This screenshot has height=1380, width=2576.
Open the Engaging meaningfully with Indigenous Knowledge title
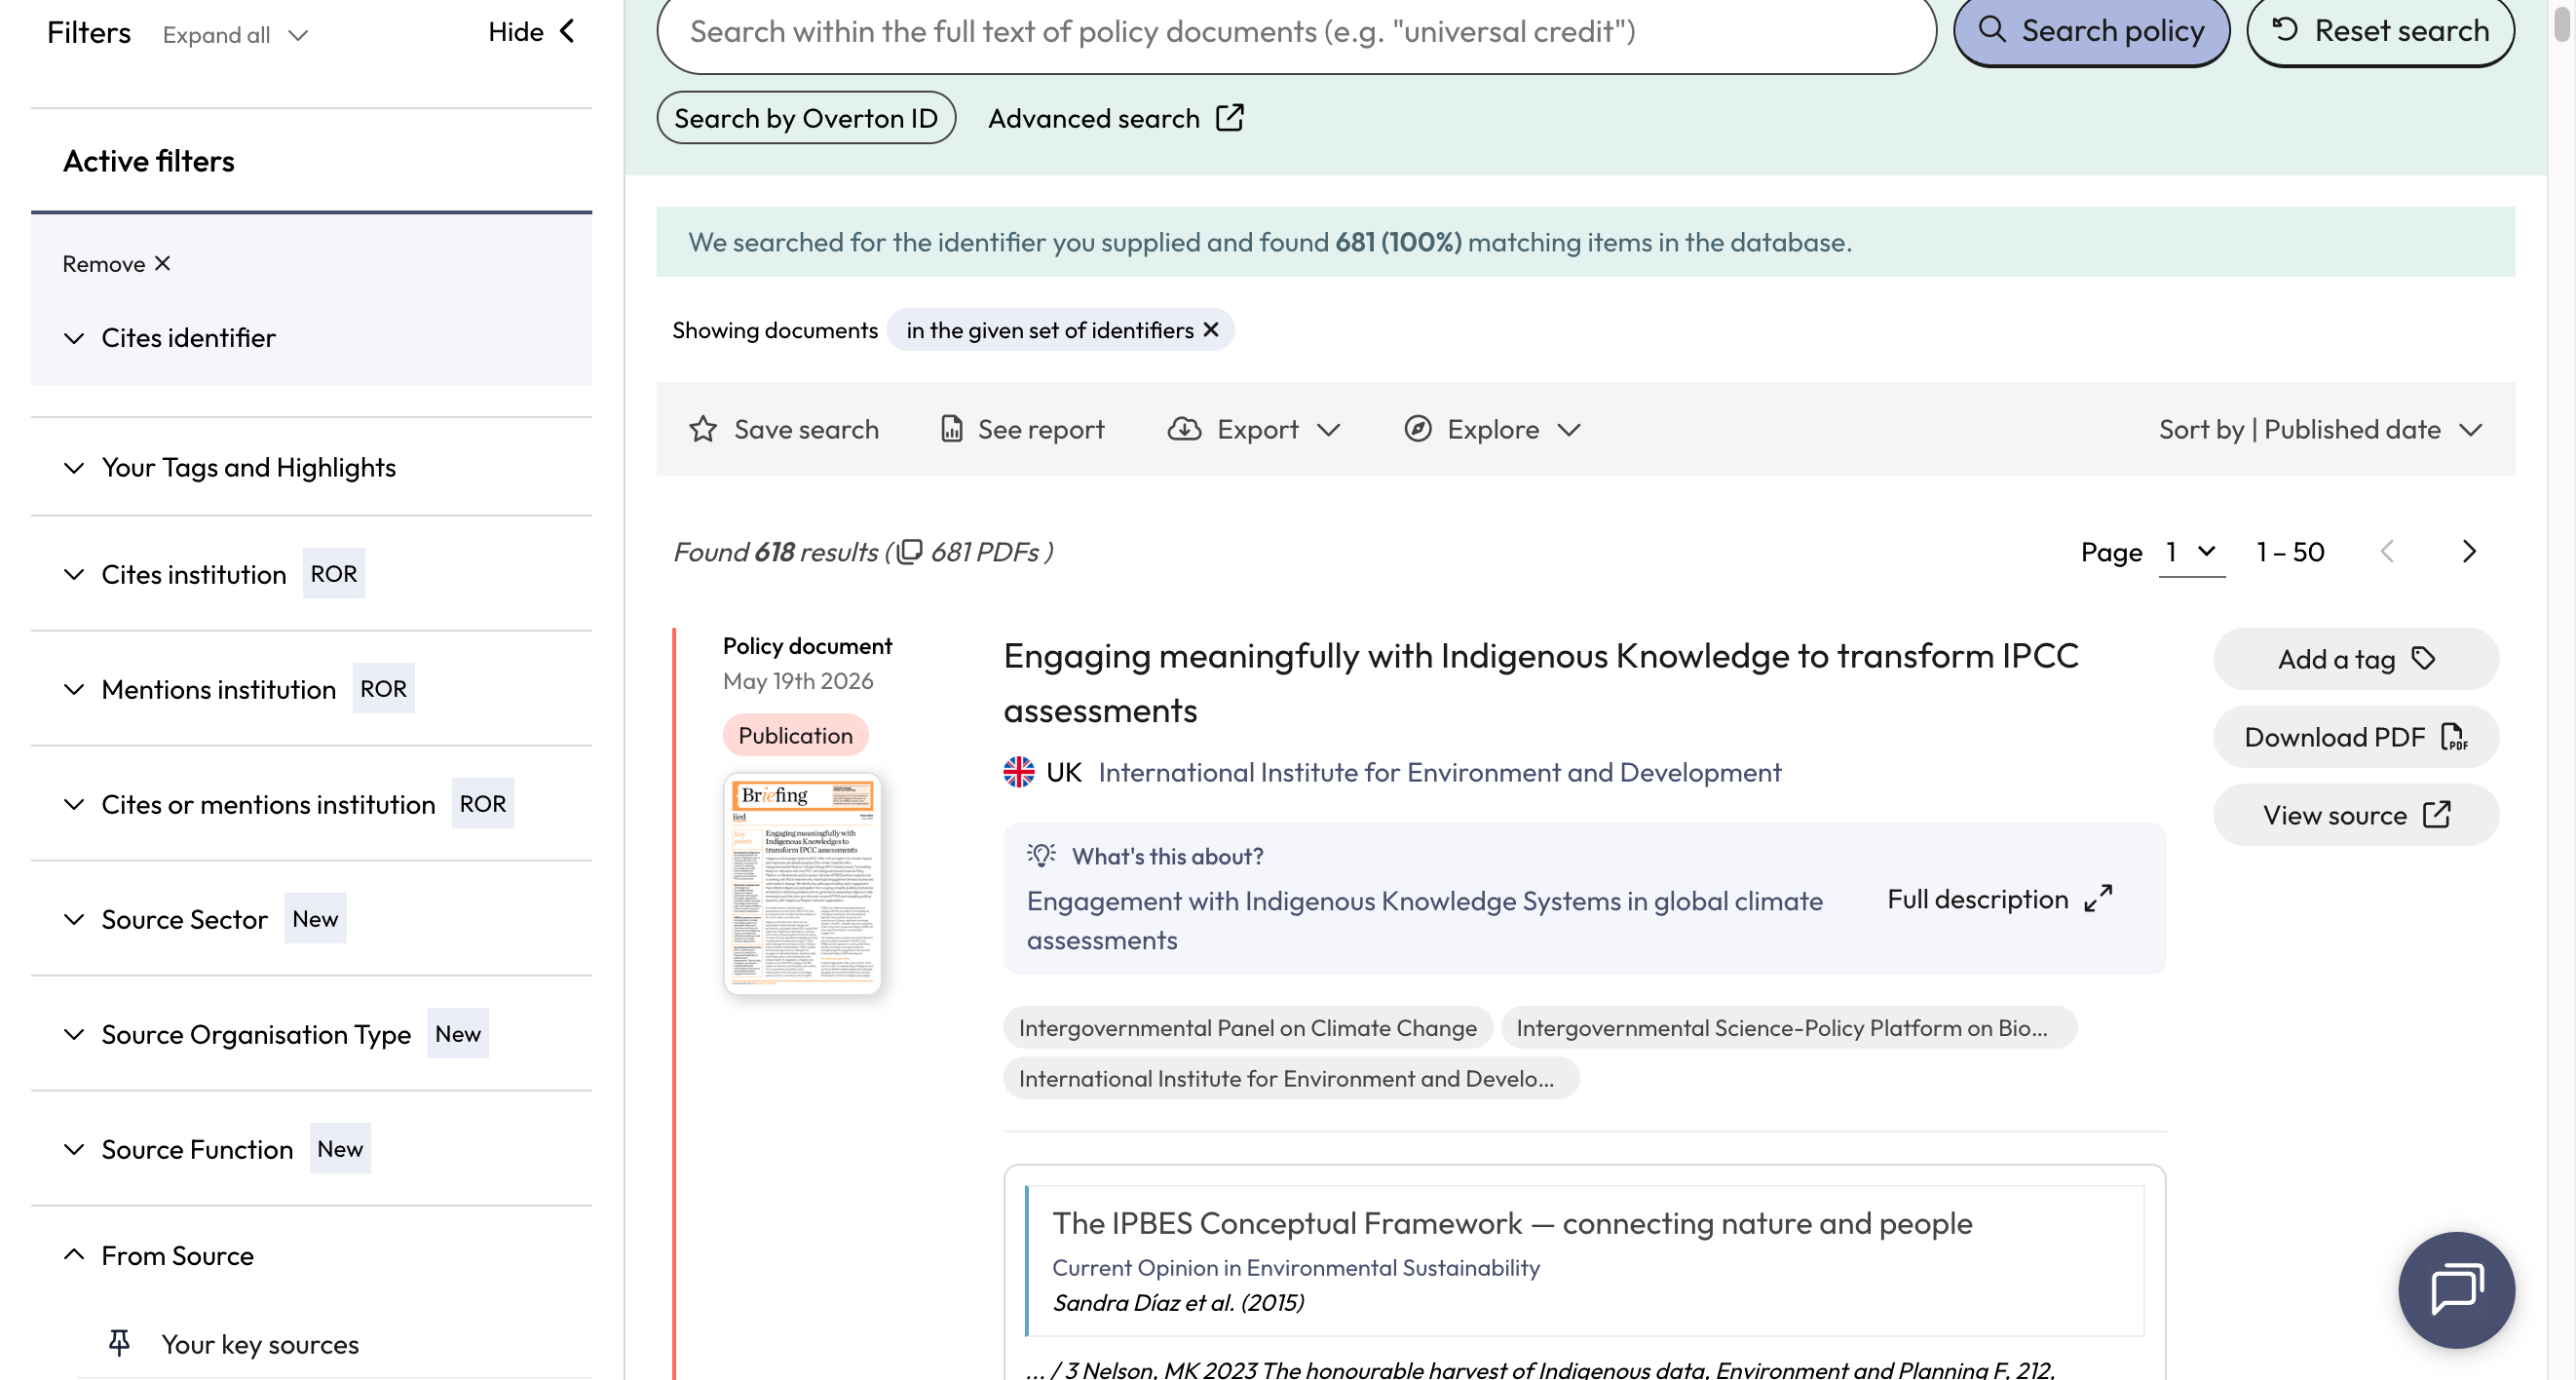coord(1540,683)
